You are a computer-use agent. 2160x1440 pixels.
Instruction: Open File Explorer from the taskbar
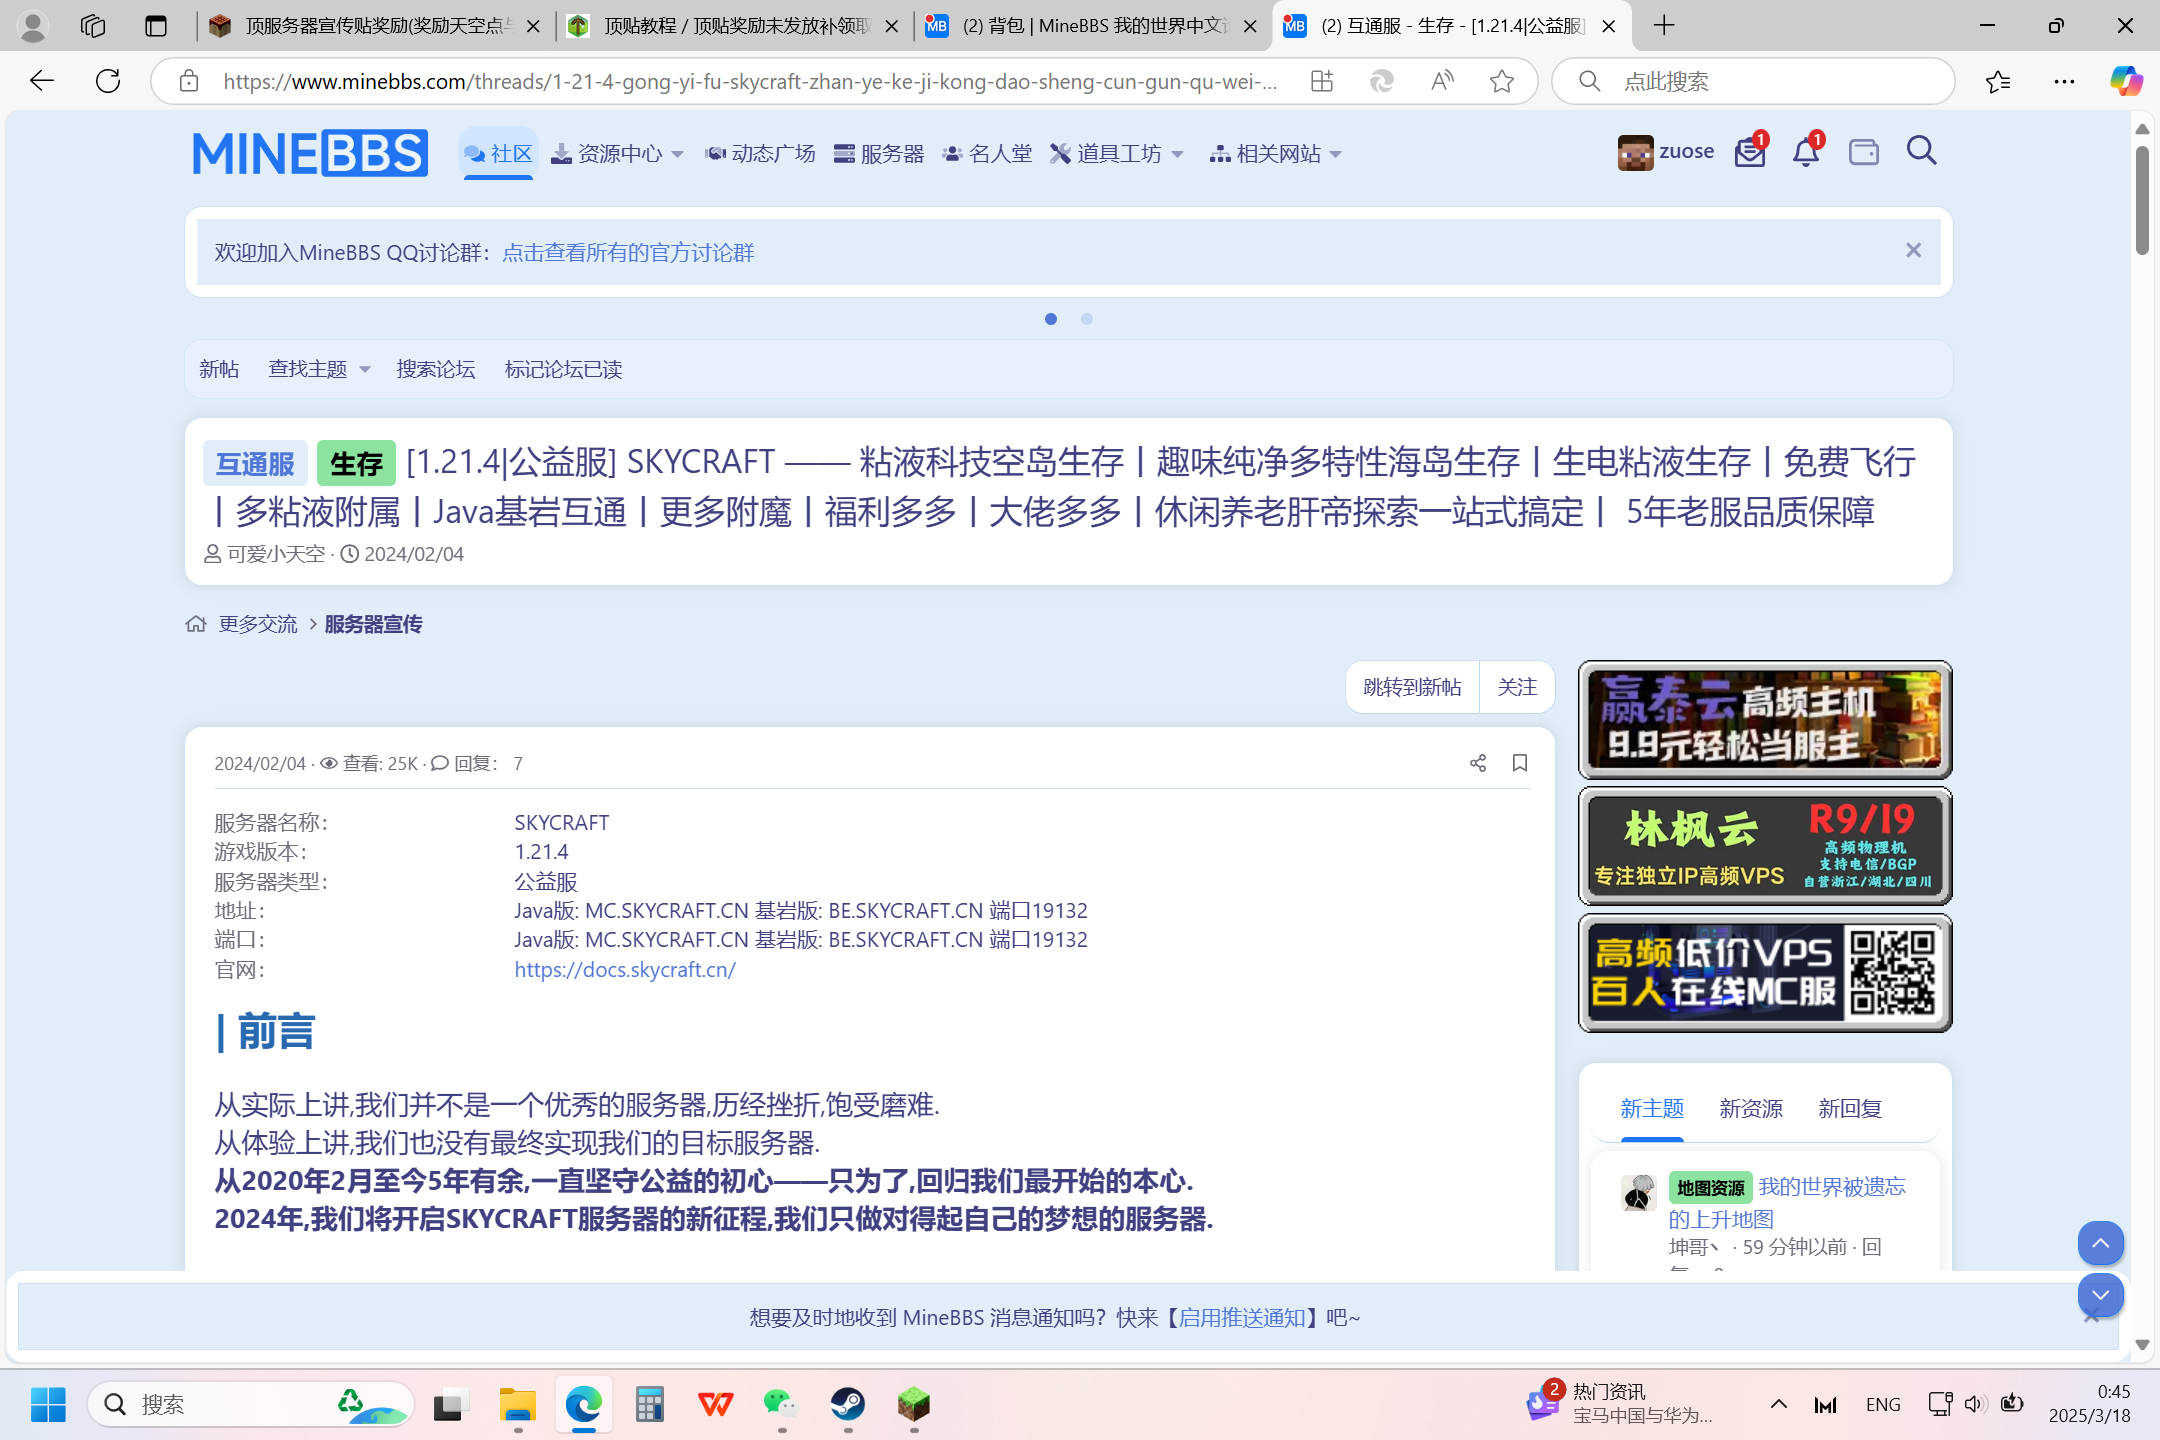pos(517,1404)
